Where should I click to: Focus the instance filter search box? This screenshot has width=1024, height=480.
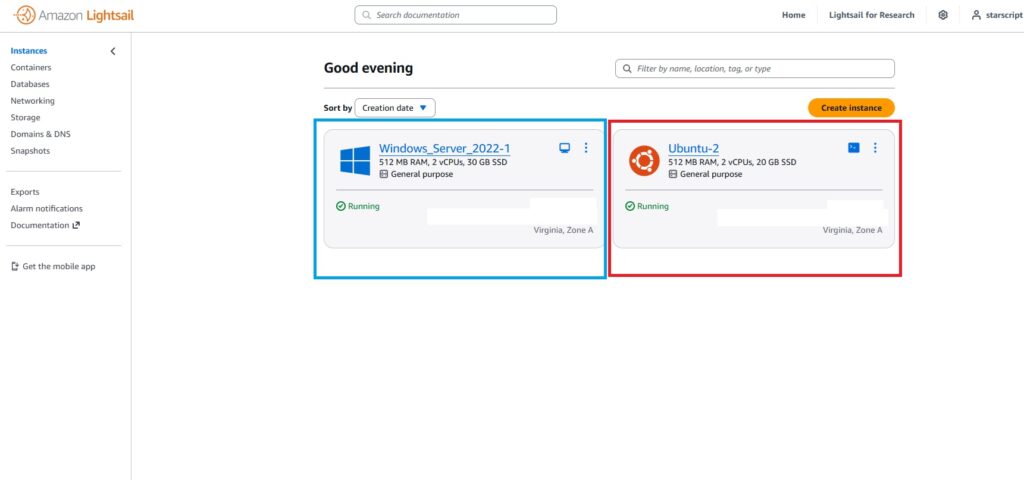click(755, 69)
